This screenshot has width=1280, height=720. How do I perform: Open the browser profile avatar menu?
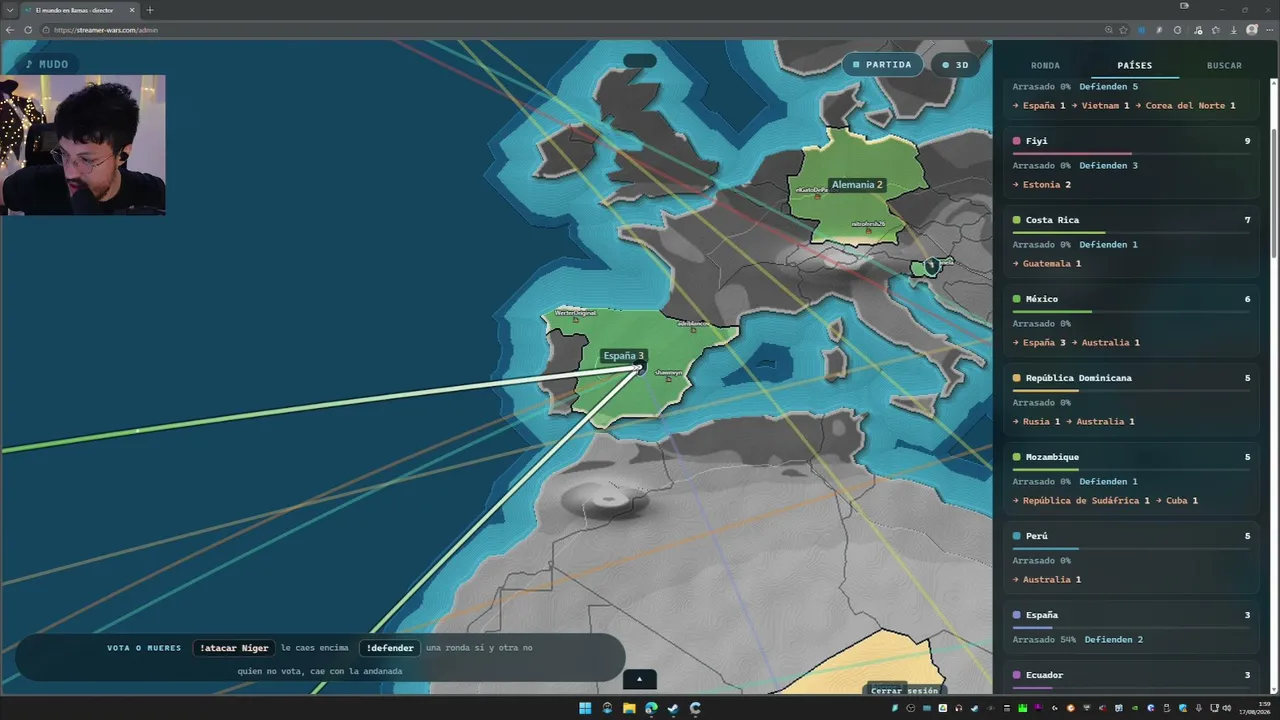(1252, 30)
